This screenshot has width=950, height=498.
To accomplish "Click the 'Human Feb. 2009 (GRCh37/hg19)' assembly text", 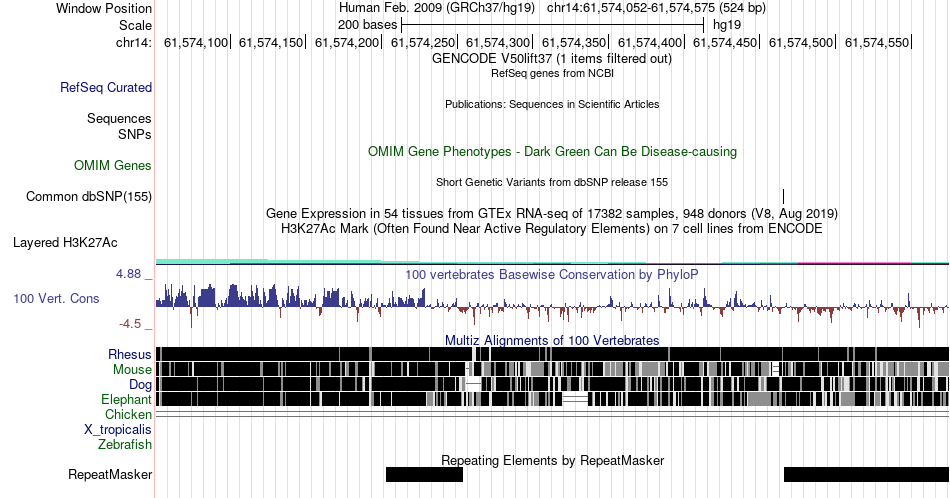I will [x=437, y=8].
